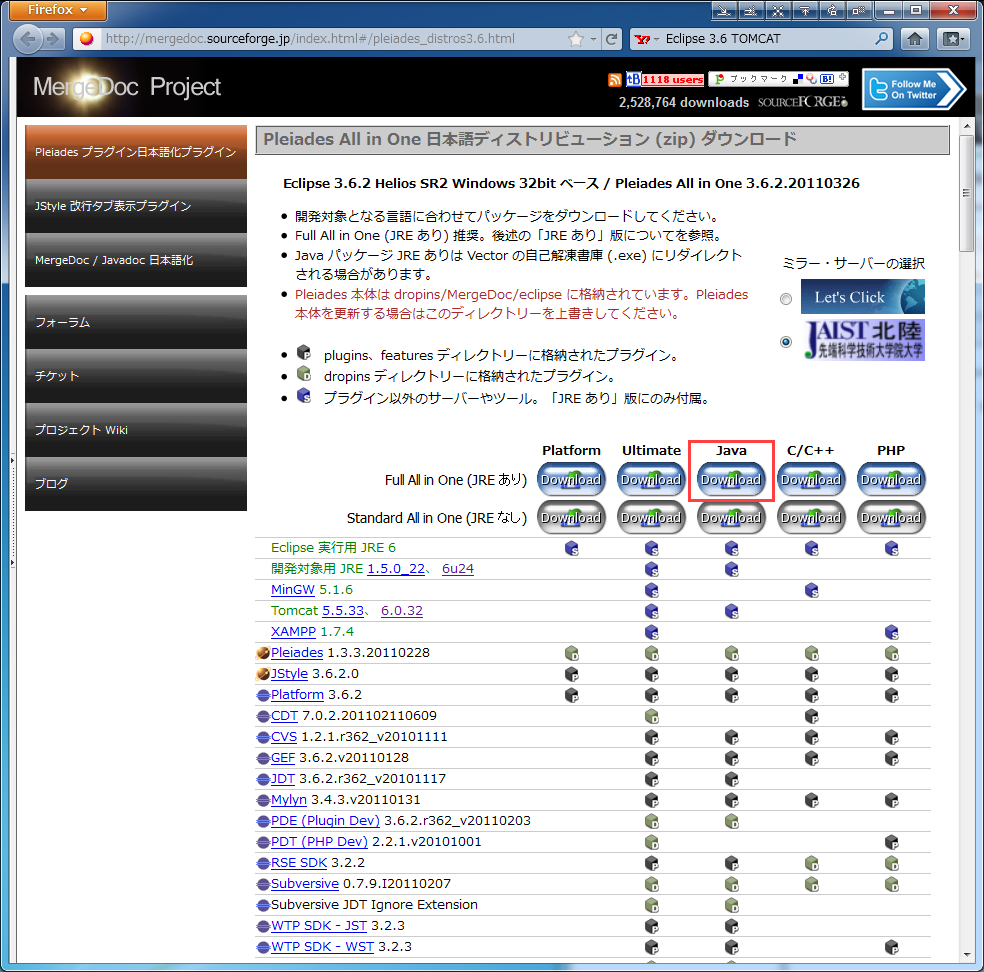Click MinGW tool icon in C/C++ column

(811, 590)
